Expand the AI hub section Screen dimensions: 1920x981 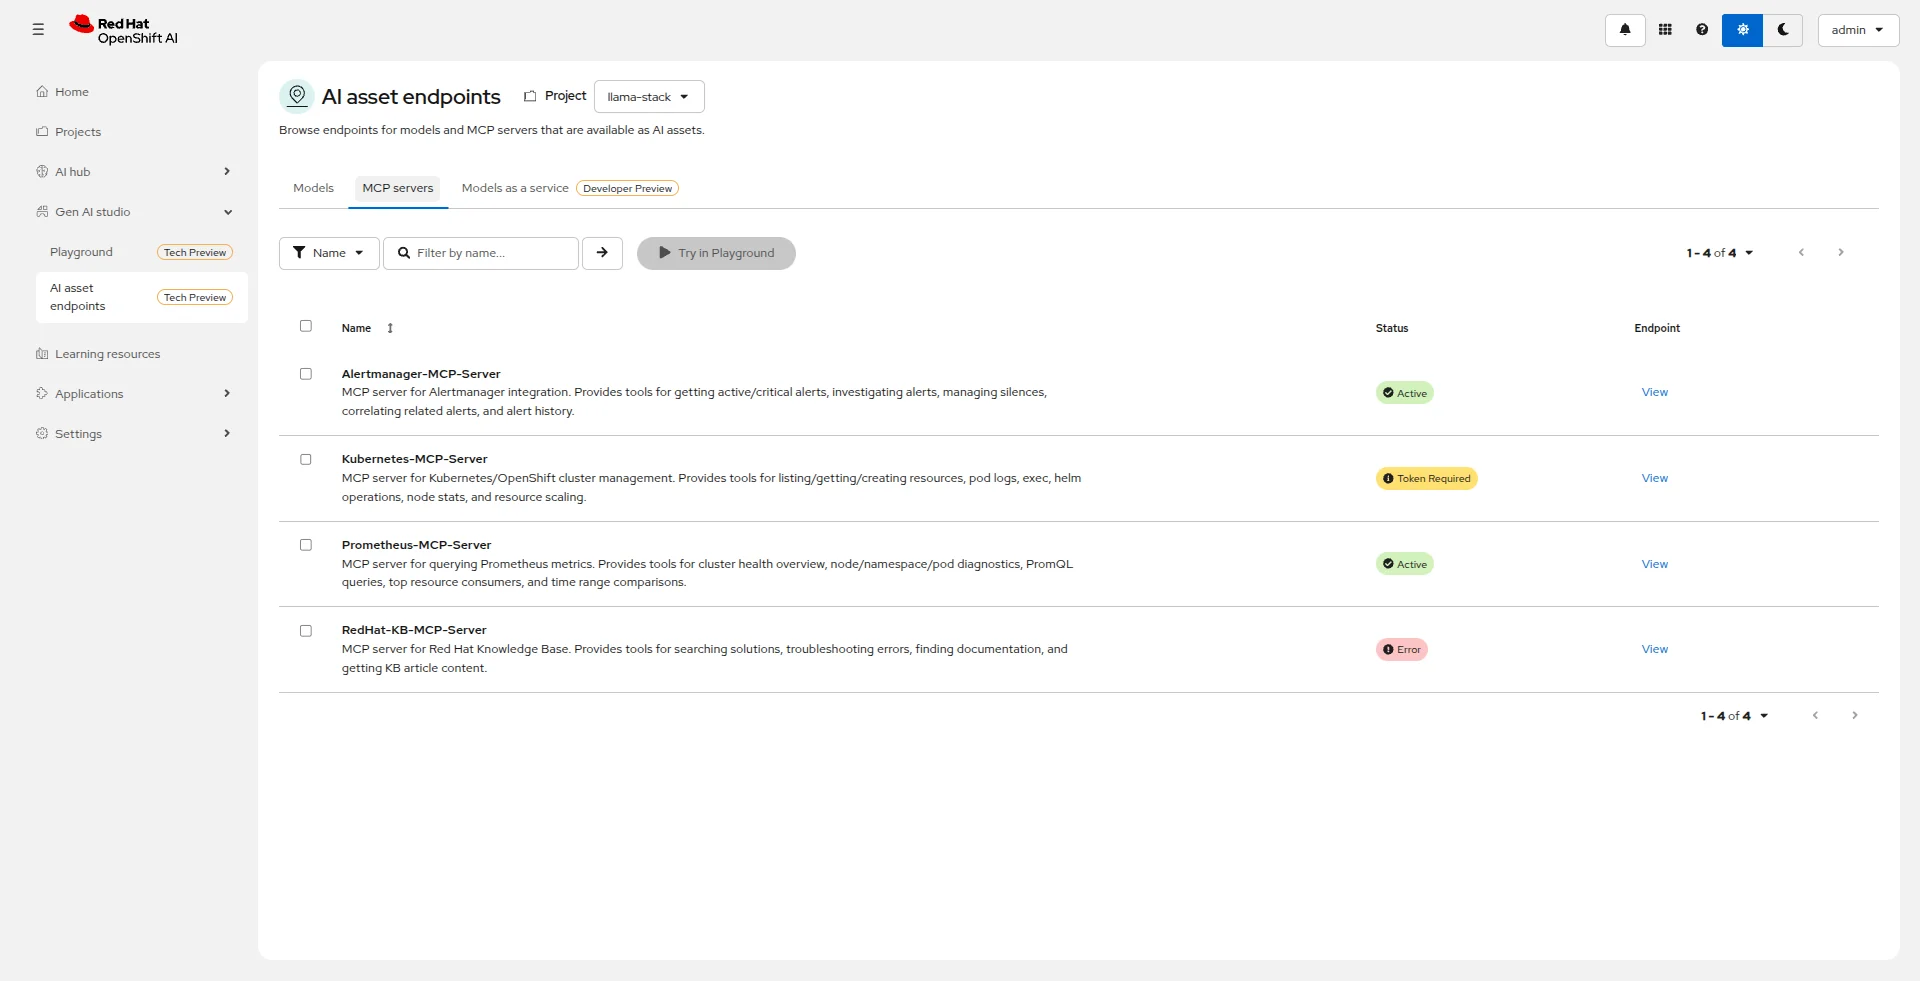coord(141,172)
